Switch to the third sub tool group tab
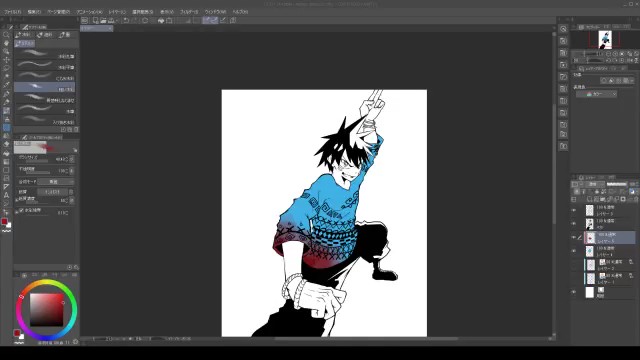 [x=64, y=35]
